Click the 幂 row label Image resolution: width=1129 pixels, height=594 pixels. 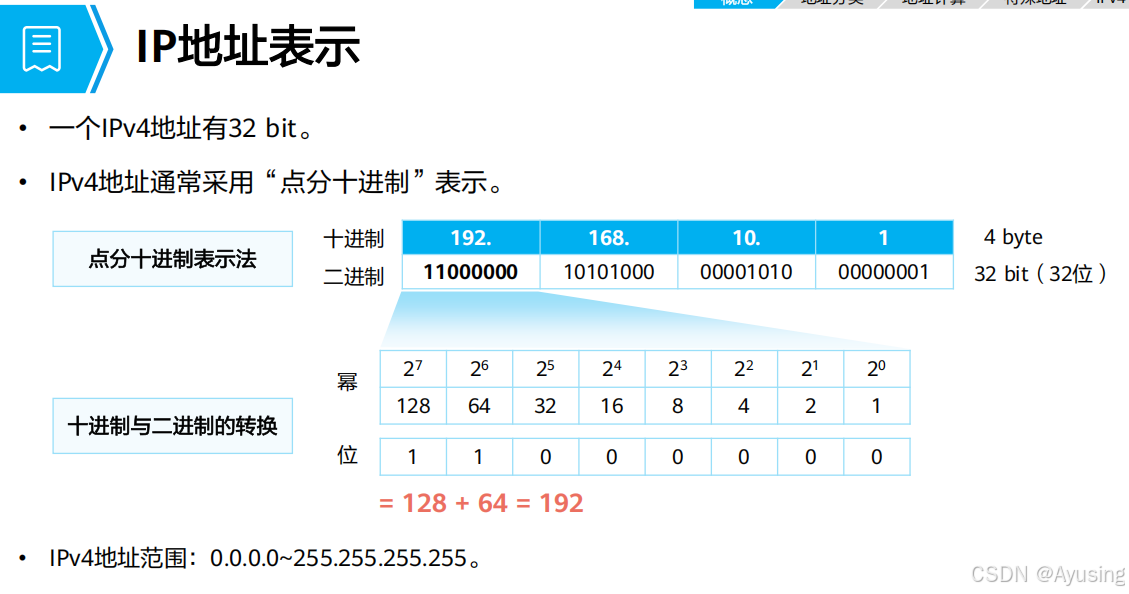tap(347, 381)
